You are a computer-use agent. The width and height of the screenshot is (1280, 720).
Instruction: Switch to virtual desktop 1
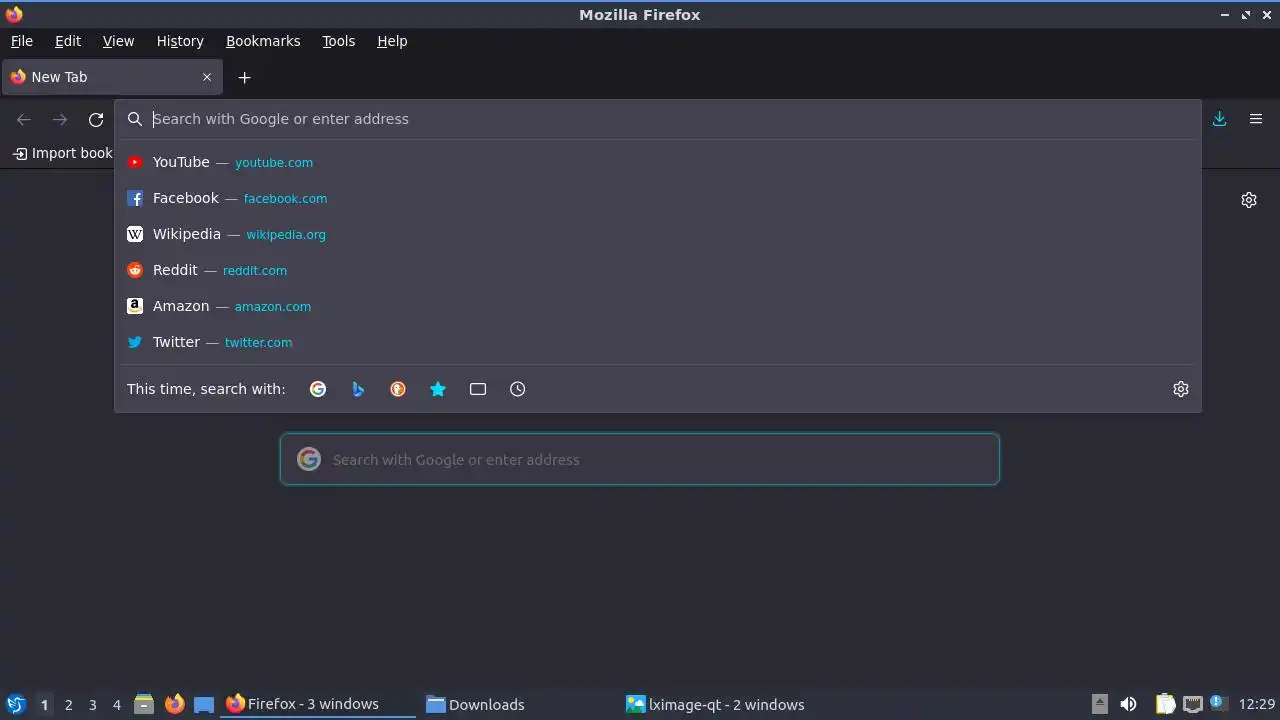[44, 705]
